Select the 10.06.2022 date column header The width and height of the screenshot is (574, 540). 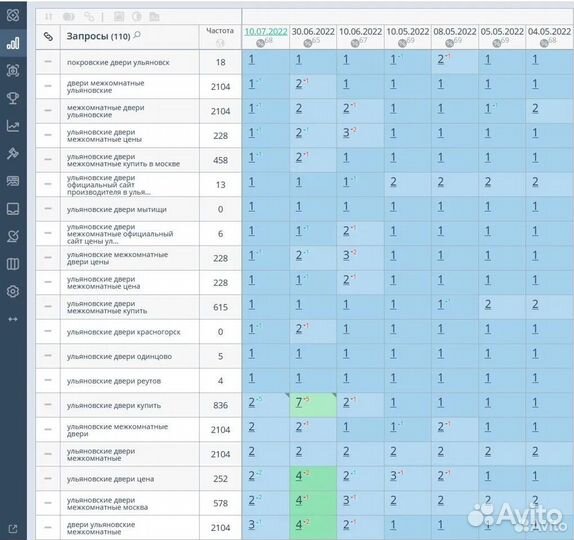click(x=360, y=31)
